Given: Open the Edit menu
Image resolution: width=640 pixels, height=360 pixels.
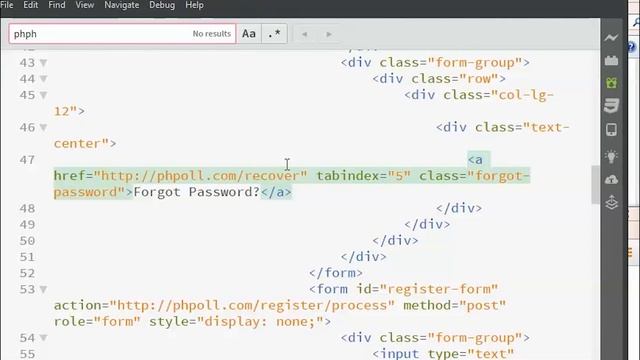Looking at the screenshot, I should coord(31,5).
